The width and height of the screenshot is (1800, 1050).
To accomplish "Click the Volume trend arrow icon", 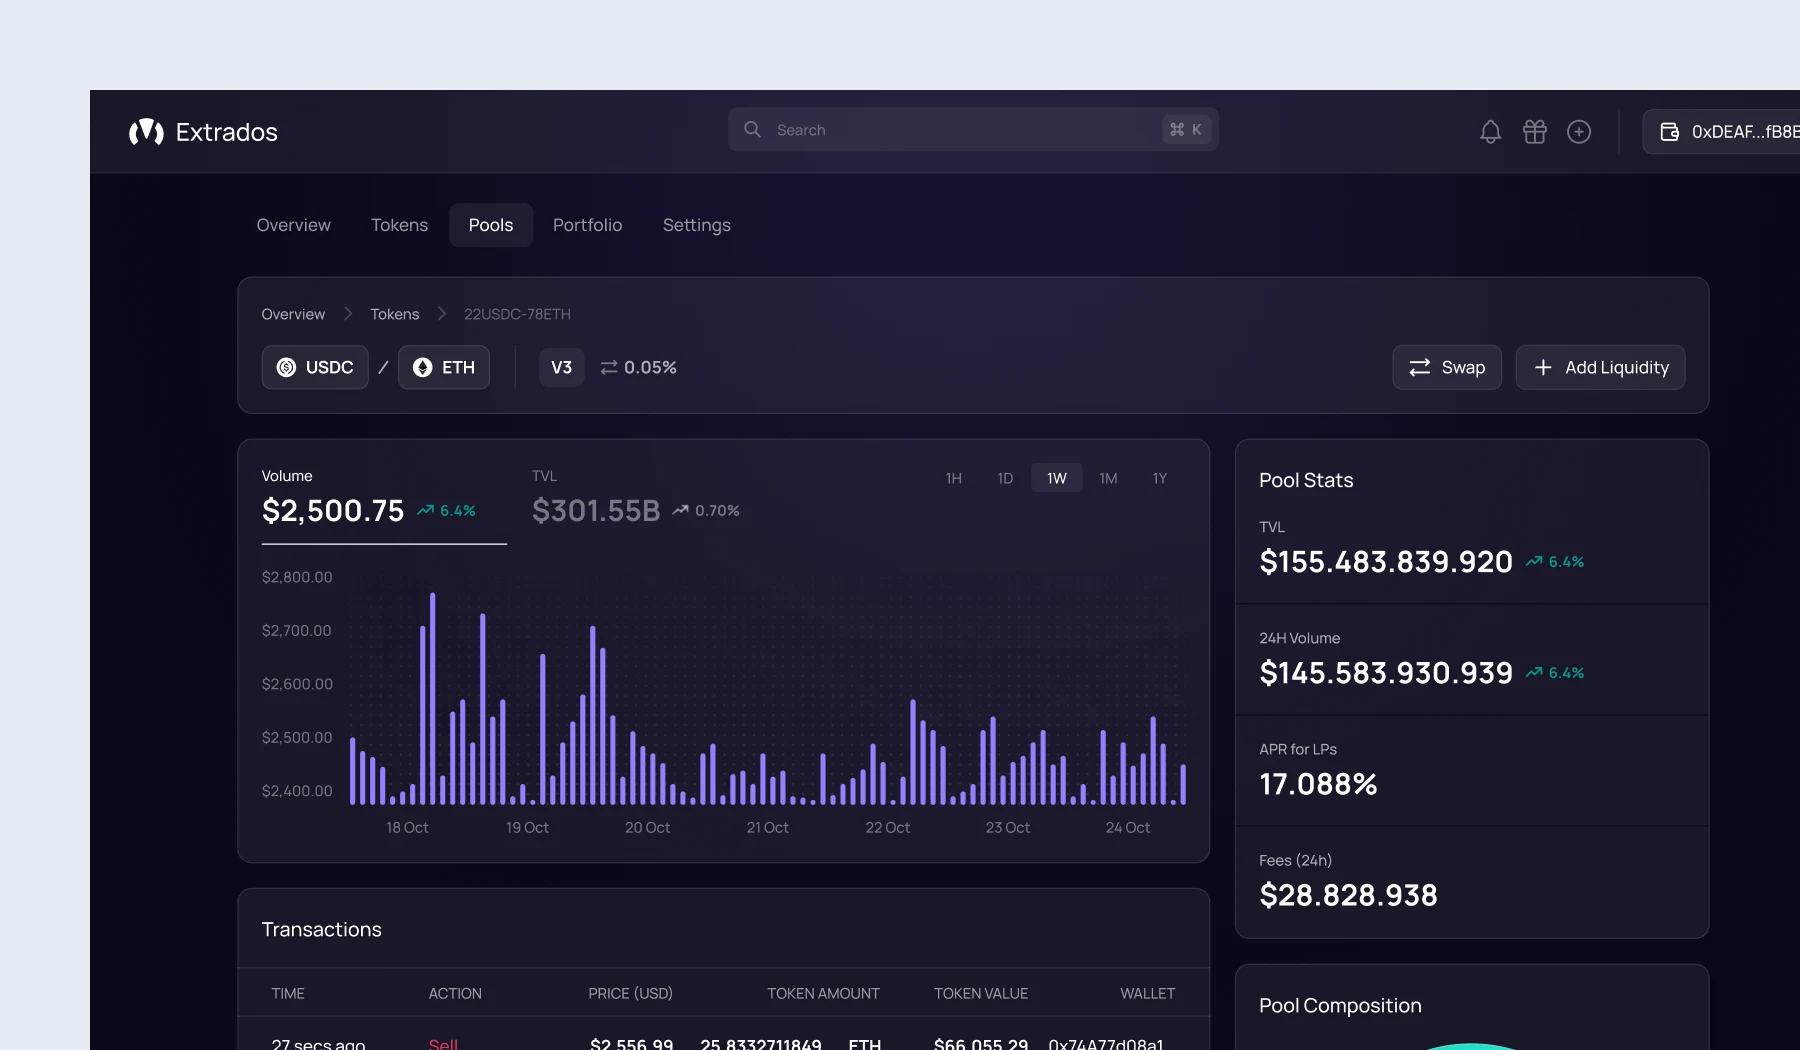I will (425, 510).
